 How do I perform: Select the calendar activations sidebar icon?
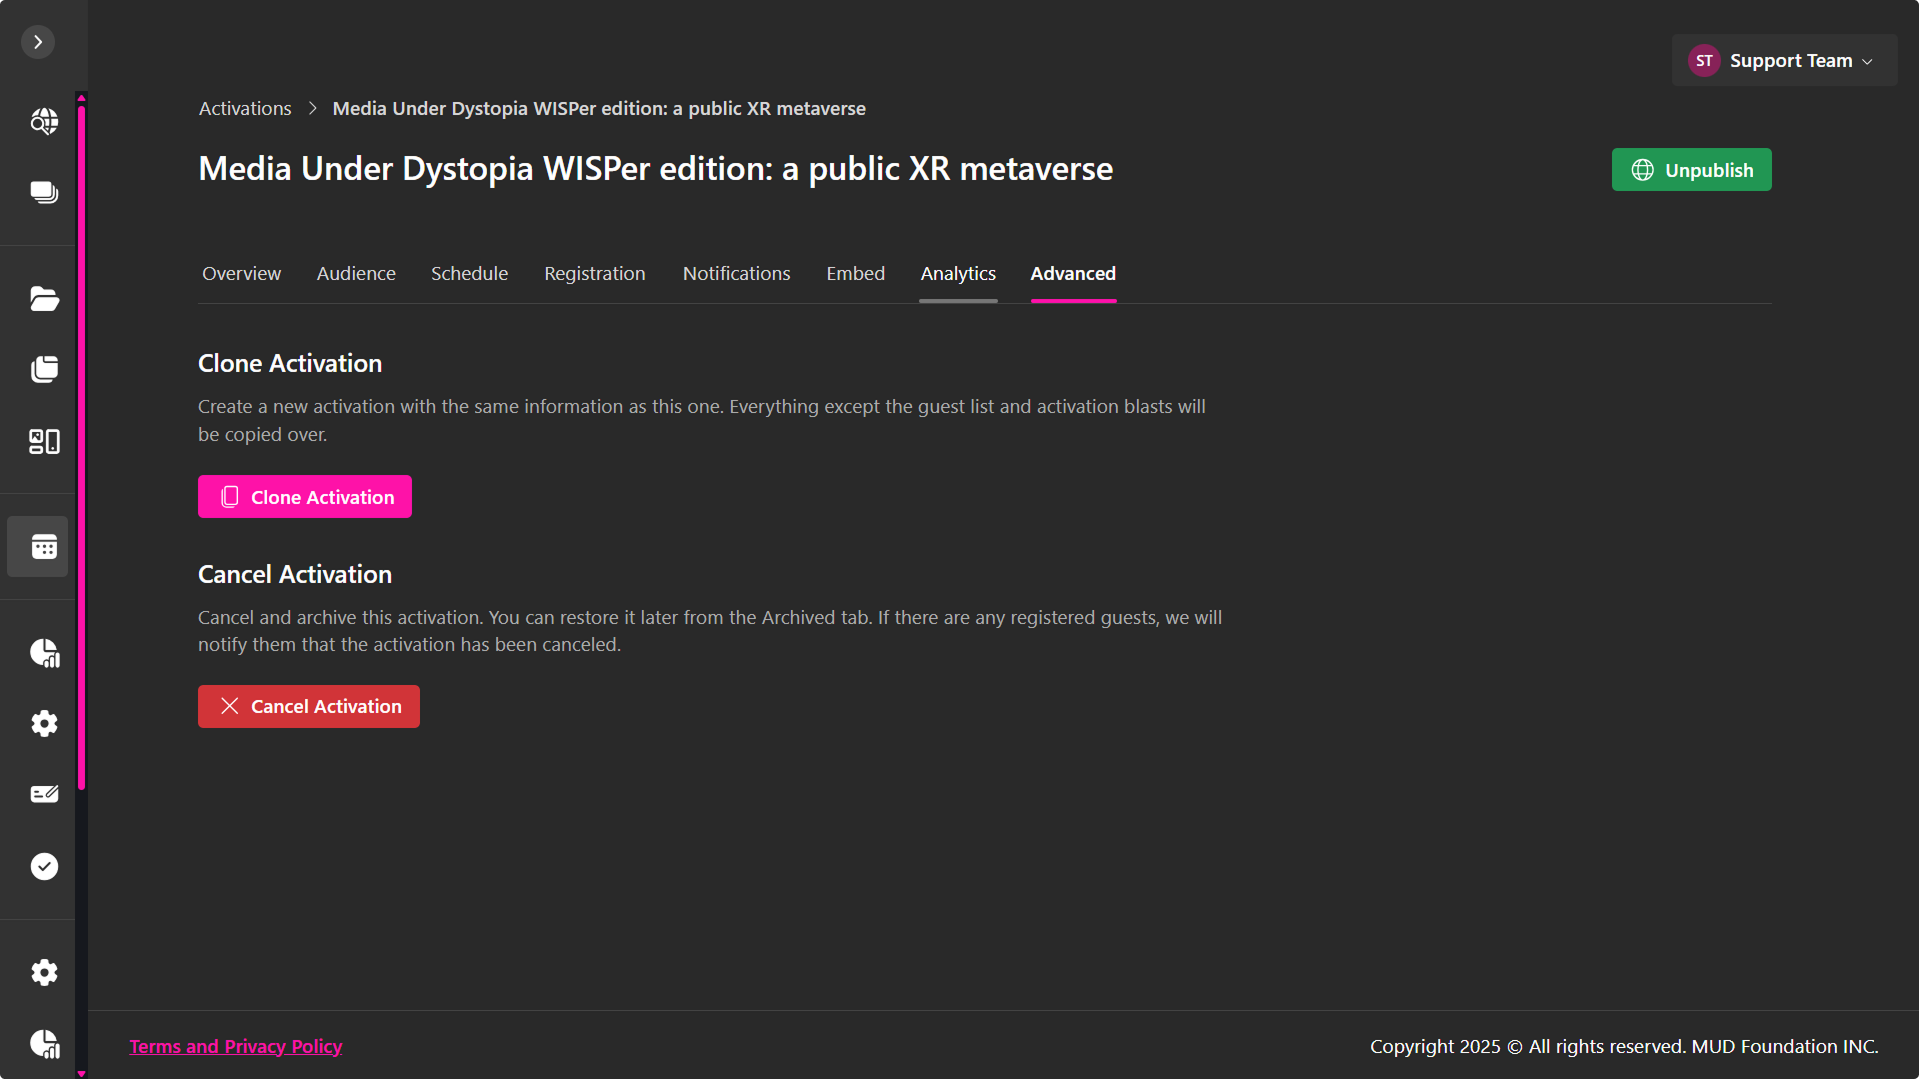tap(44, 547)
